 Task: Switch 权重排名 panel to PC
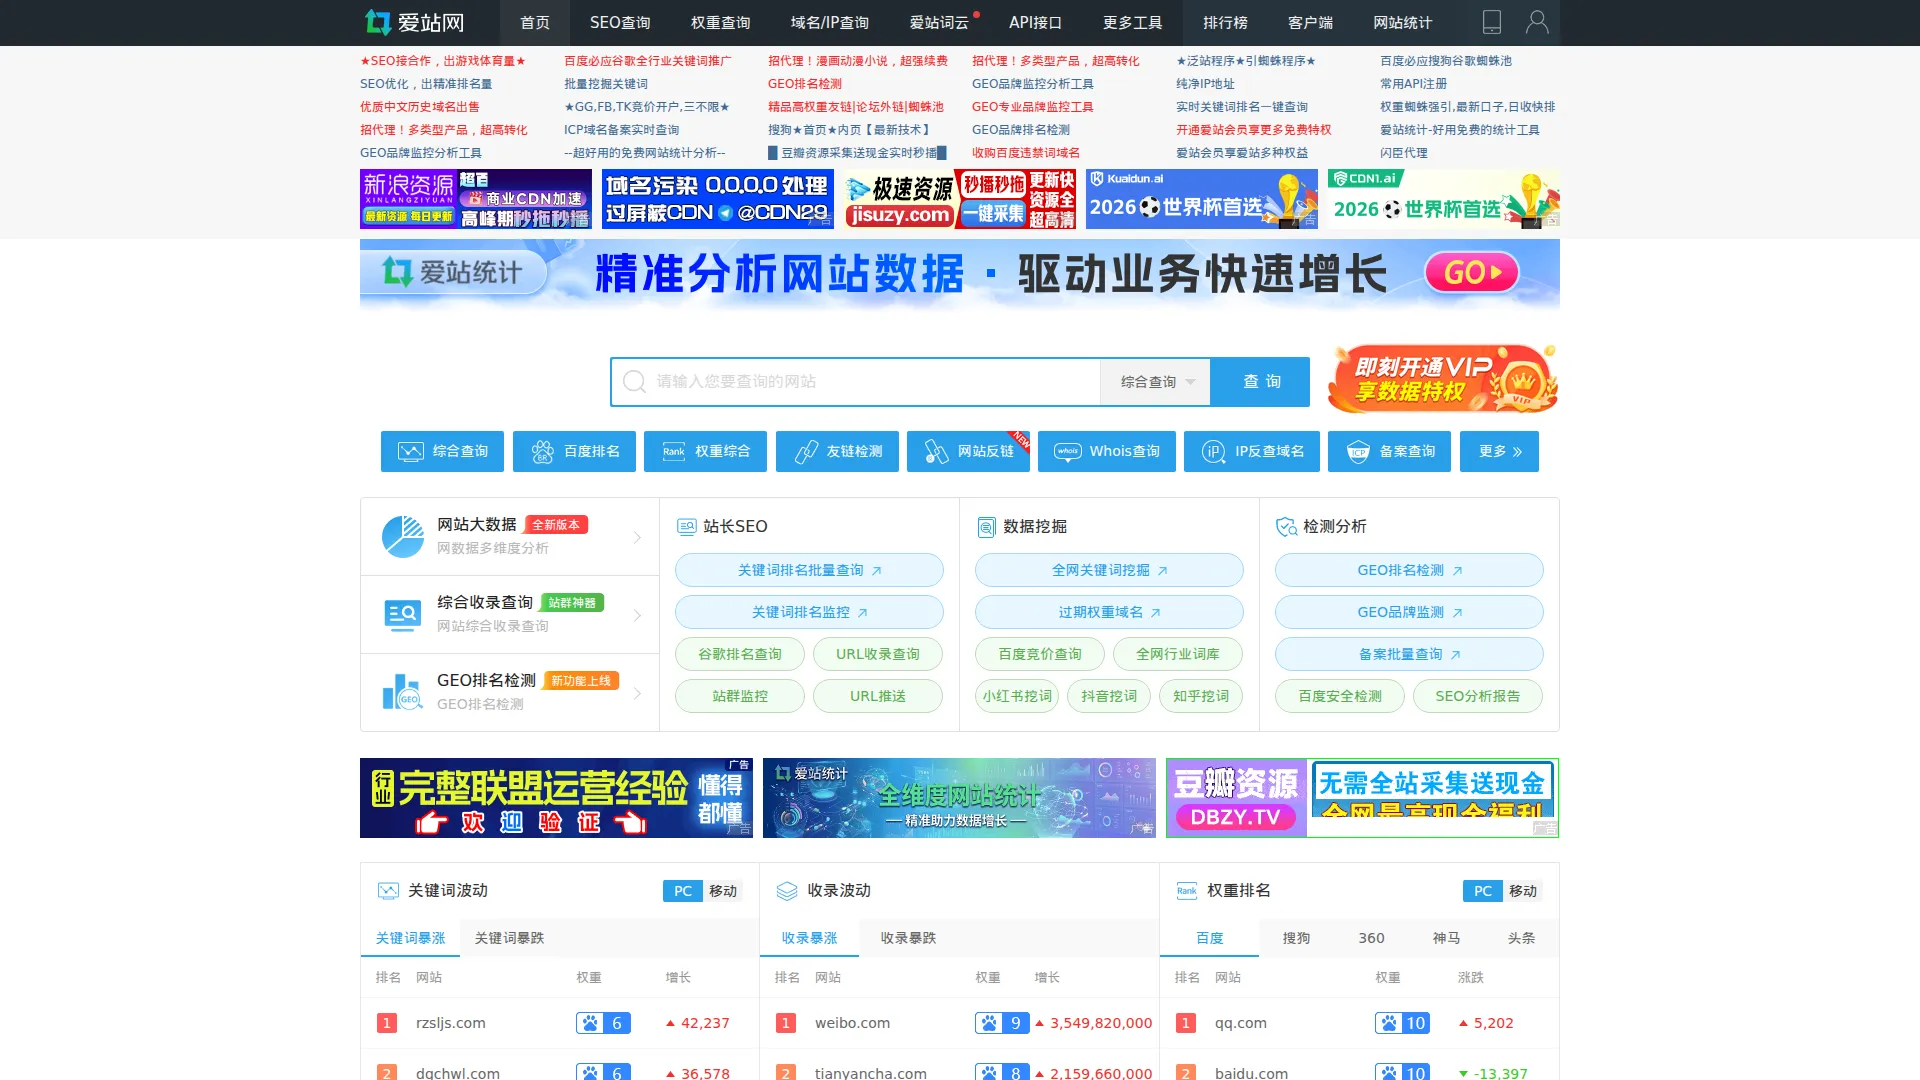click(x=1483, y=891)
